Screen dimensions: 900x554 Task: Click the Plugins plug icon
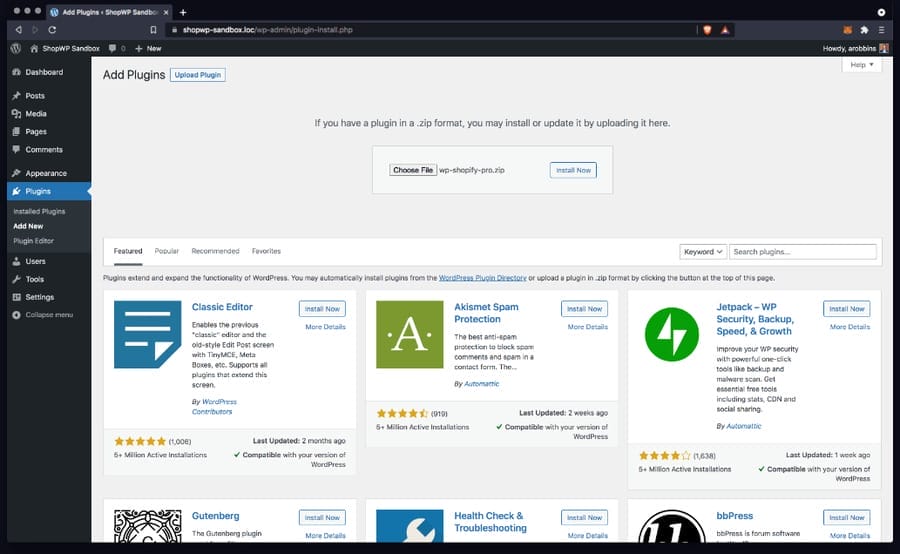pos(16,191)
